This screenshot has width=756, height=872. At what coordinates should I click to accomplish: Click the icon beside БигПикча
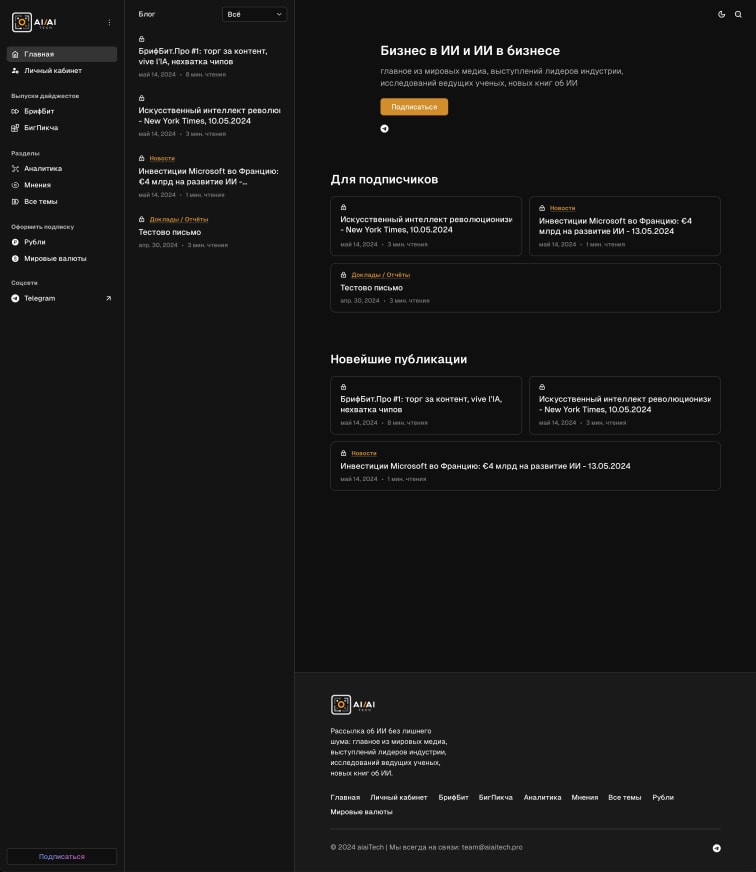[x=15, y=128]
